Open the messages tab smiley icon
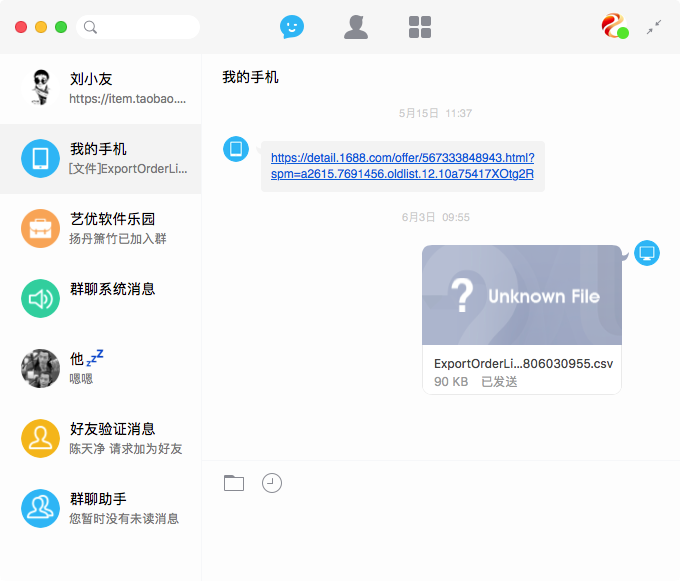 click(x=292, y=27)
